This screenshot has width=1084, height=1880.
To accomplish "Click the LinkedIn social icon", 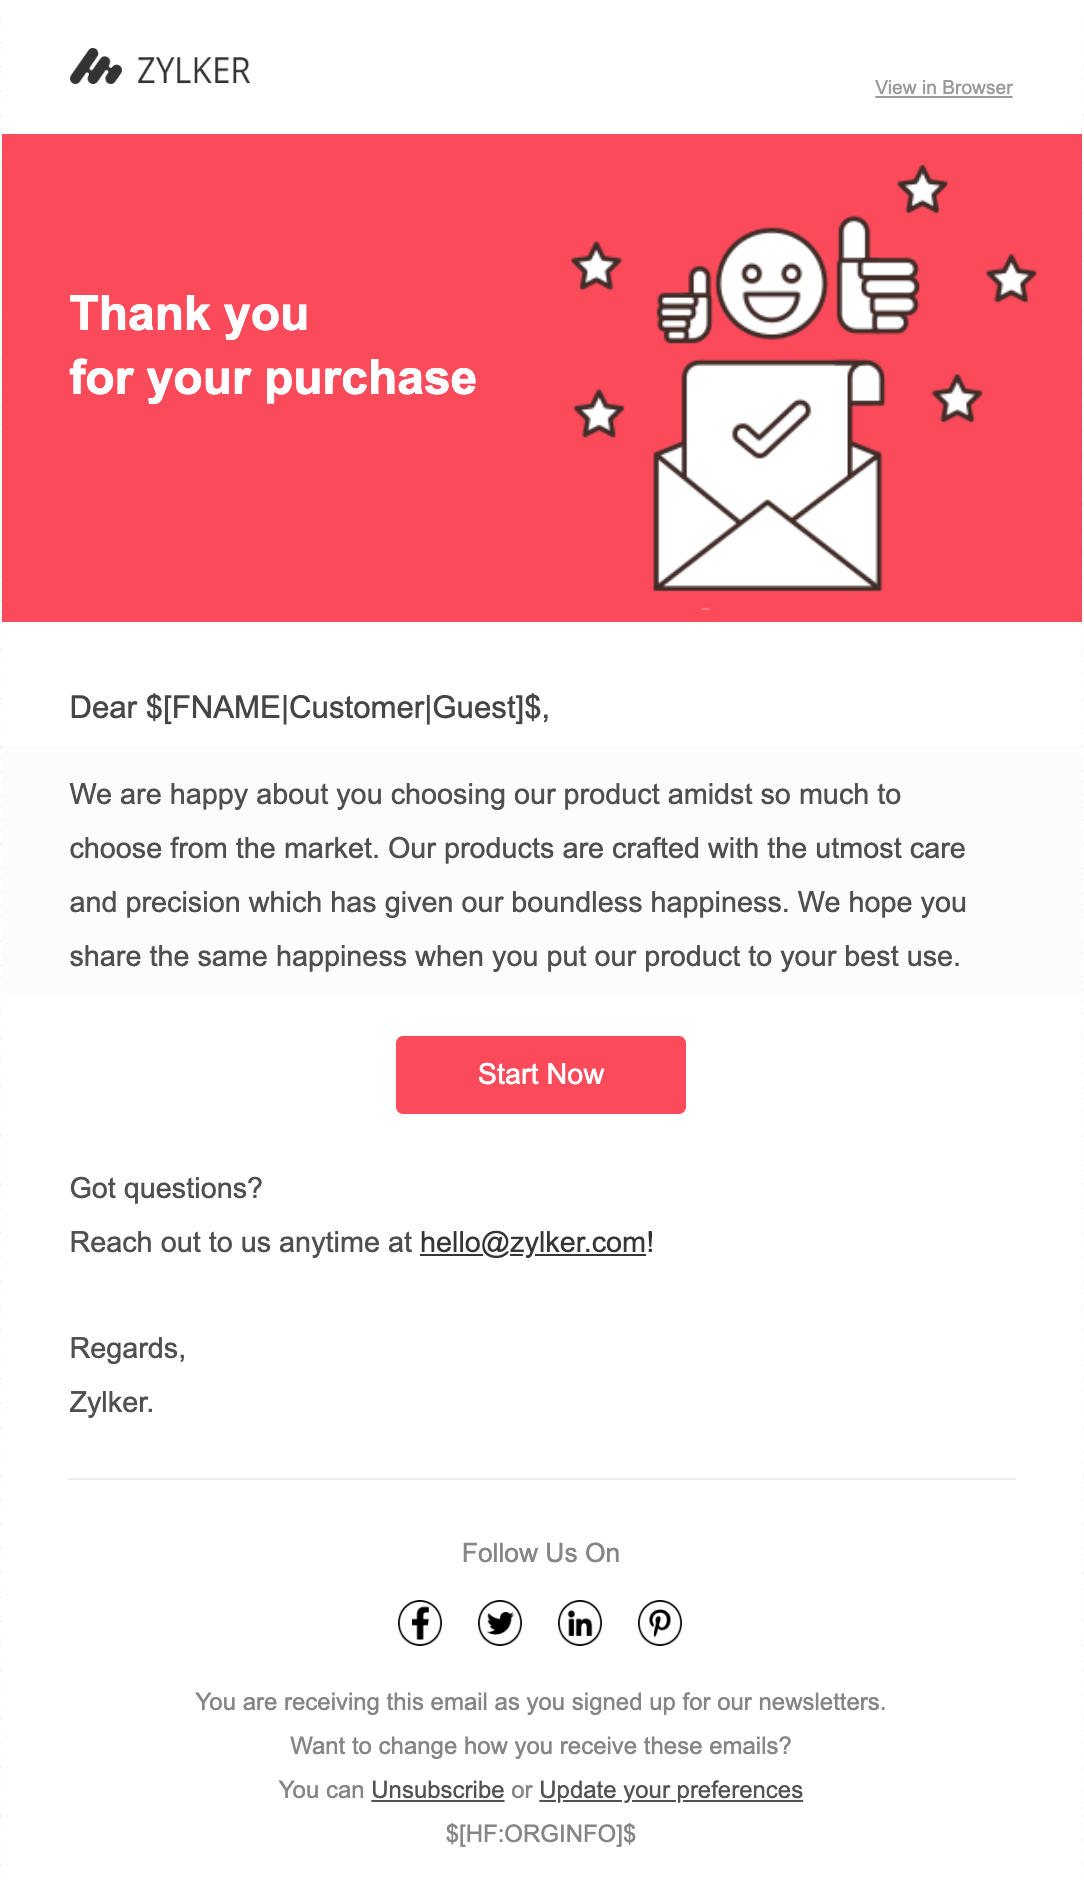I will tap(580, 1623).
